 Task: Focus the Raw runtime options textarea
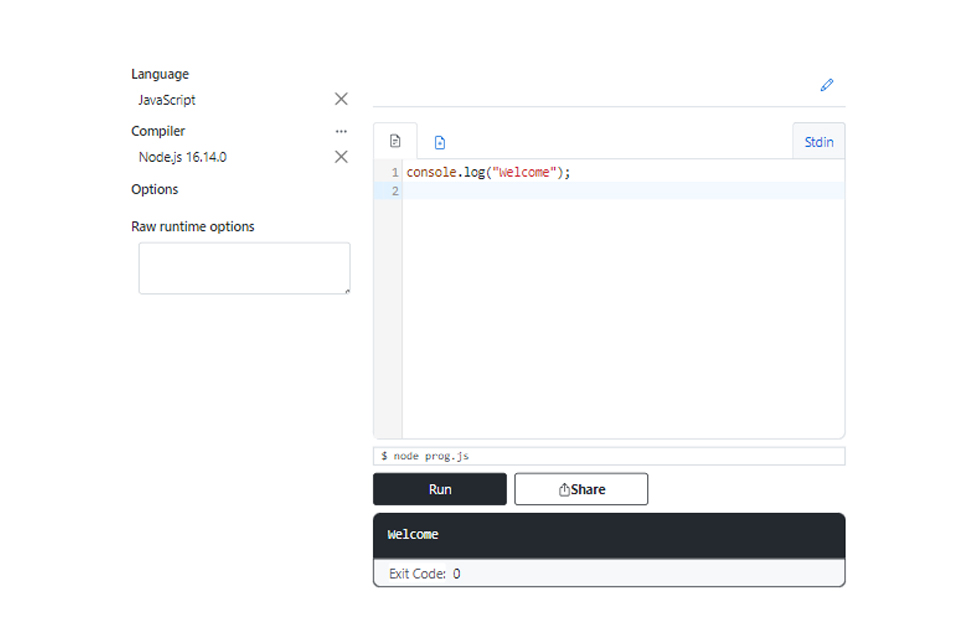point(244,268)
